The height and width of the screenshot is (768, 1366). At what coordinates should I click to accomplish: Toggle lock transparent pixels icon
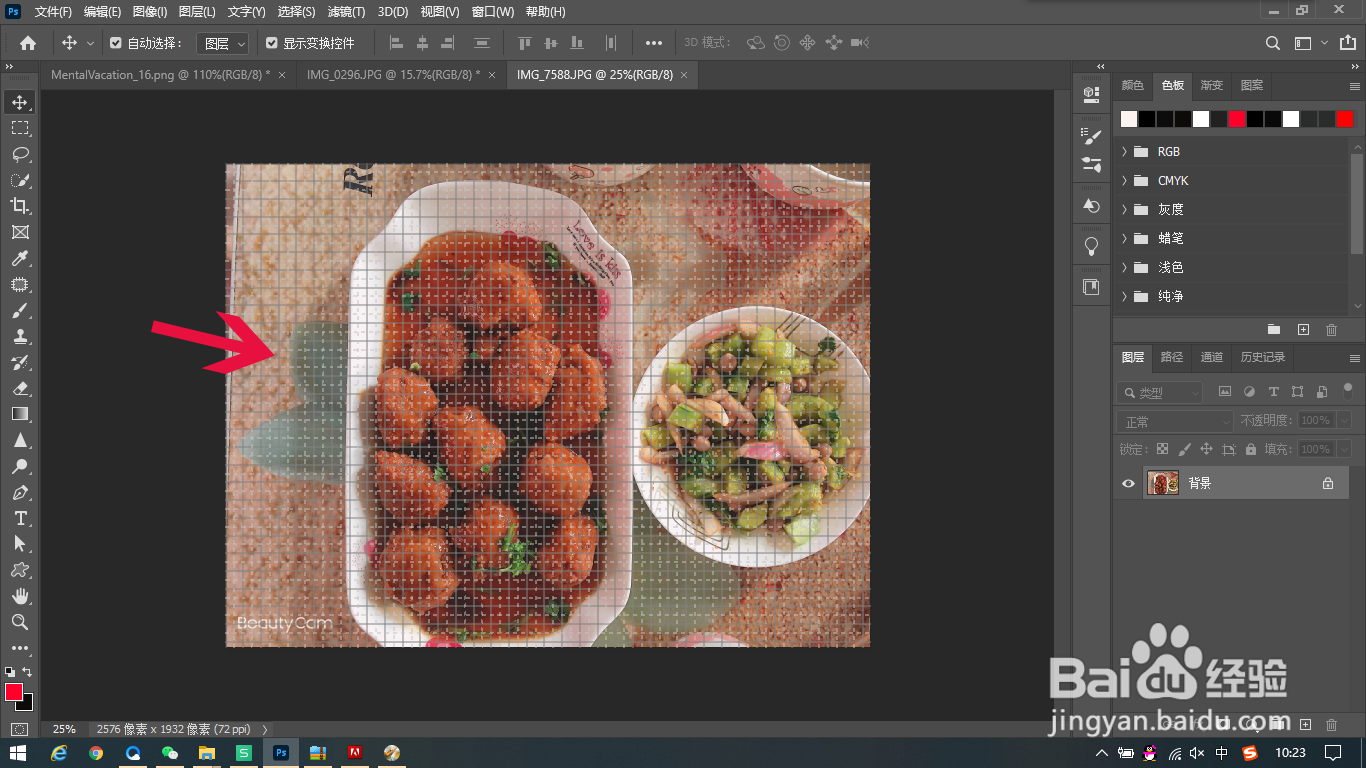(x=1162, y=449)
